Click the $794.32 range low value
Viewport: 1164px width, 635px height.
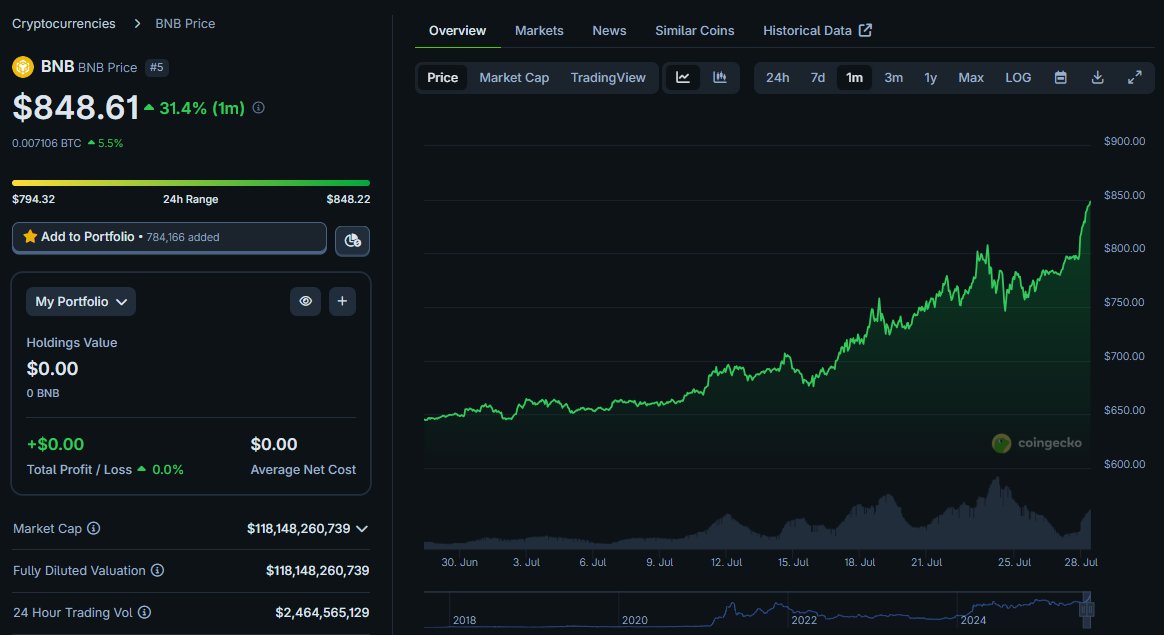click(33, 199)
